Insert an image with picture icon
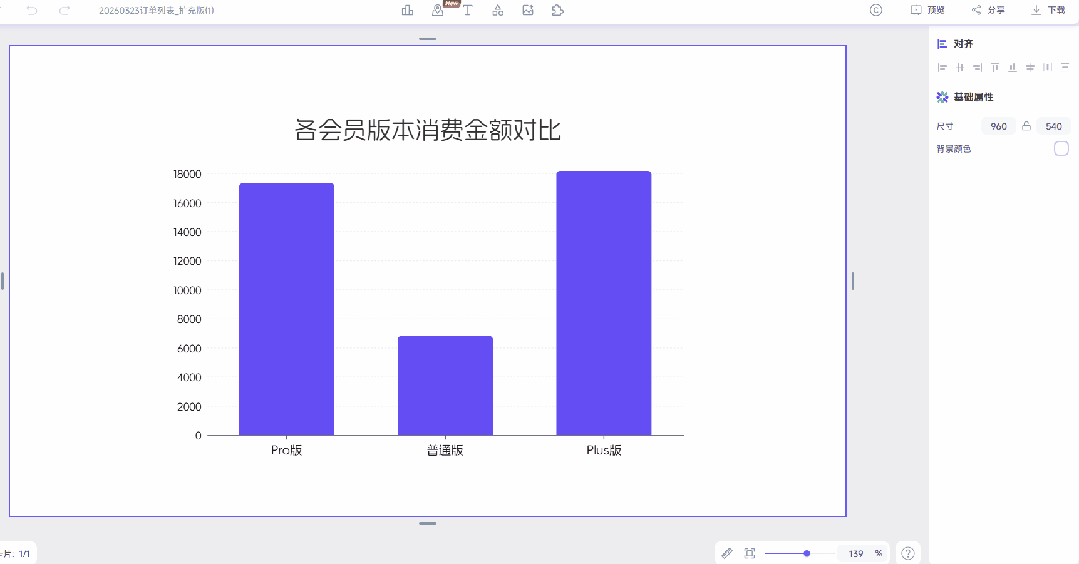The width and height of the screenshot is (1079, 564). (528, 10)
